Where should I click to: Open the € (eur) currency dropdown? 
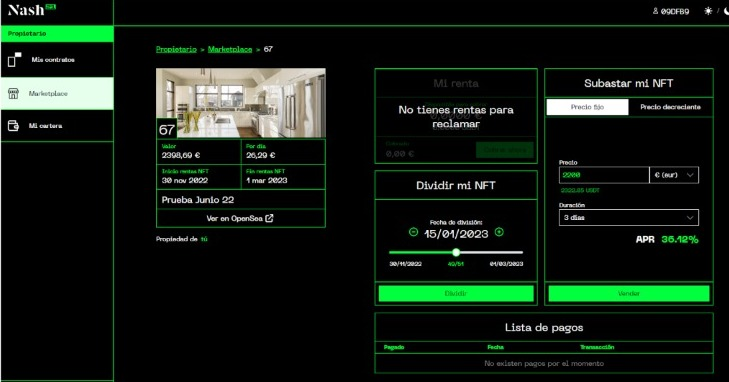pyautogui.click(x=674, y=175)
